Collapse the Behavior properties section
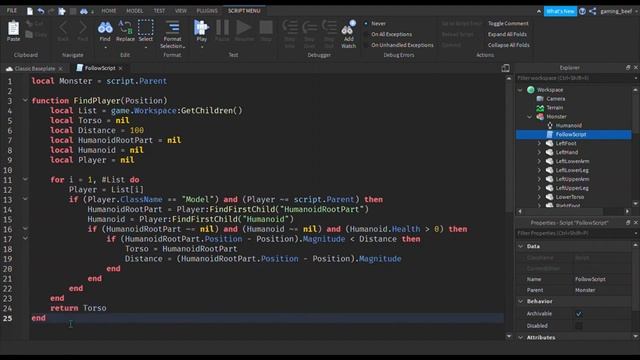Viewport: 640px width, 360px height. click(521, 301)
